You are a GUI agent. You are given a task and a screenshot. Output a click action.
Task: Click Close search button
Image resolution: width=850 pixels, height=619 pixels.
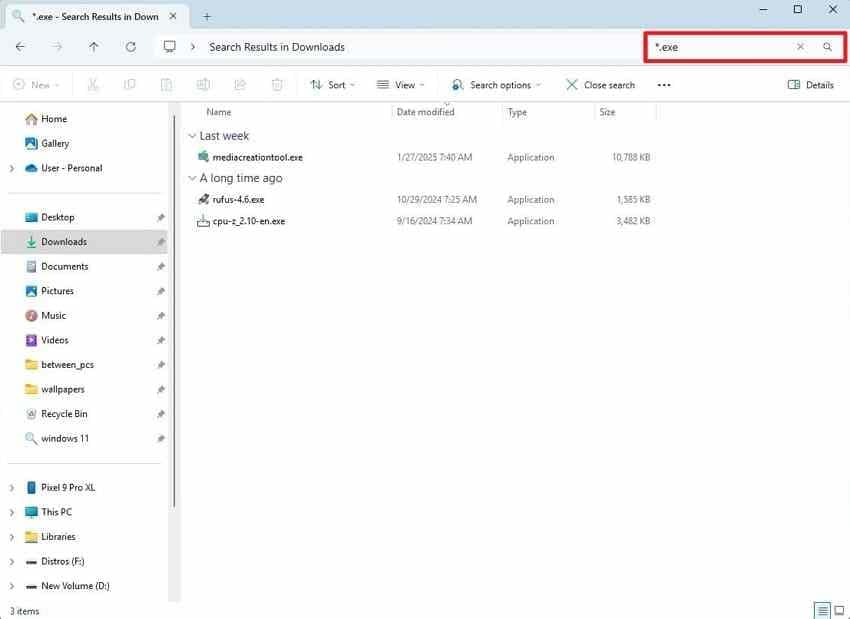(x=600, y=85)
